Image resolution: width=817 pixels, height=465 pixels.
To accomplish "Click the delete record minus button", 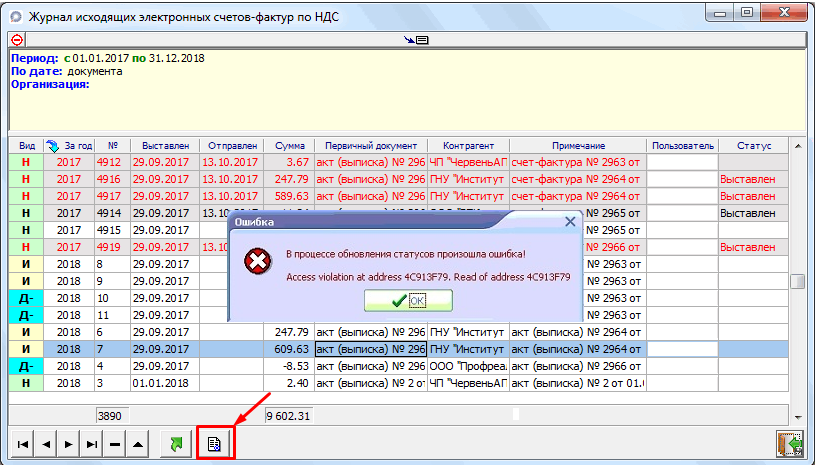I will (116, 443).
